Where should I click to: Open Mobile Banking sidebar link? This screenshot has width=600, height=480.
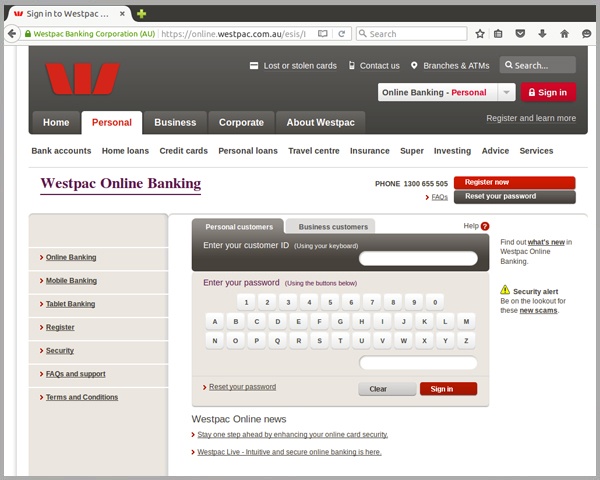(71, 281)
